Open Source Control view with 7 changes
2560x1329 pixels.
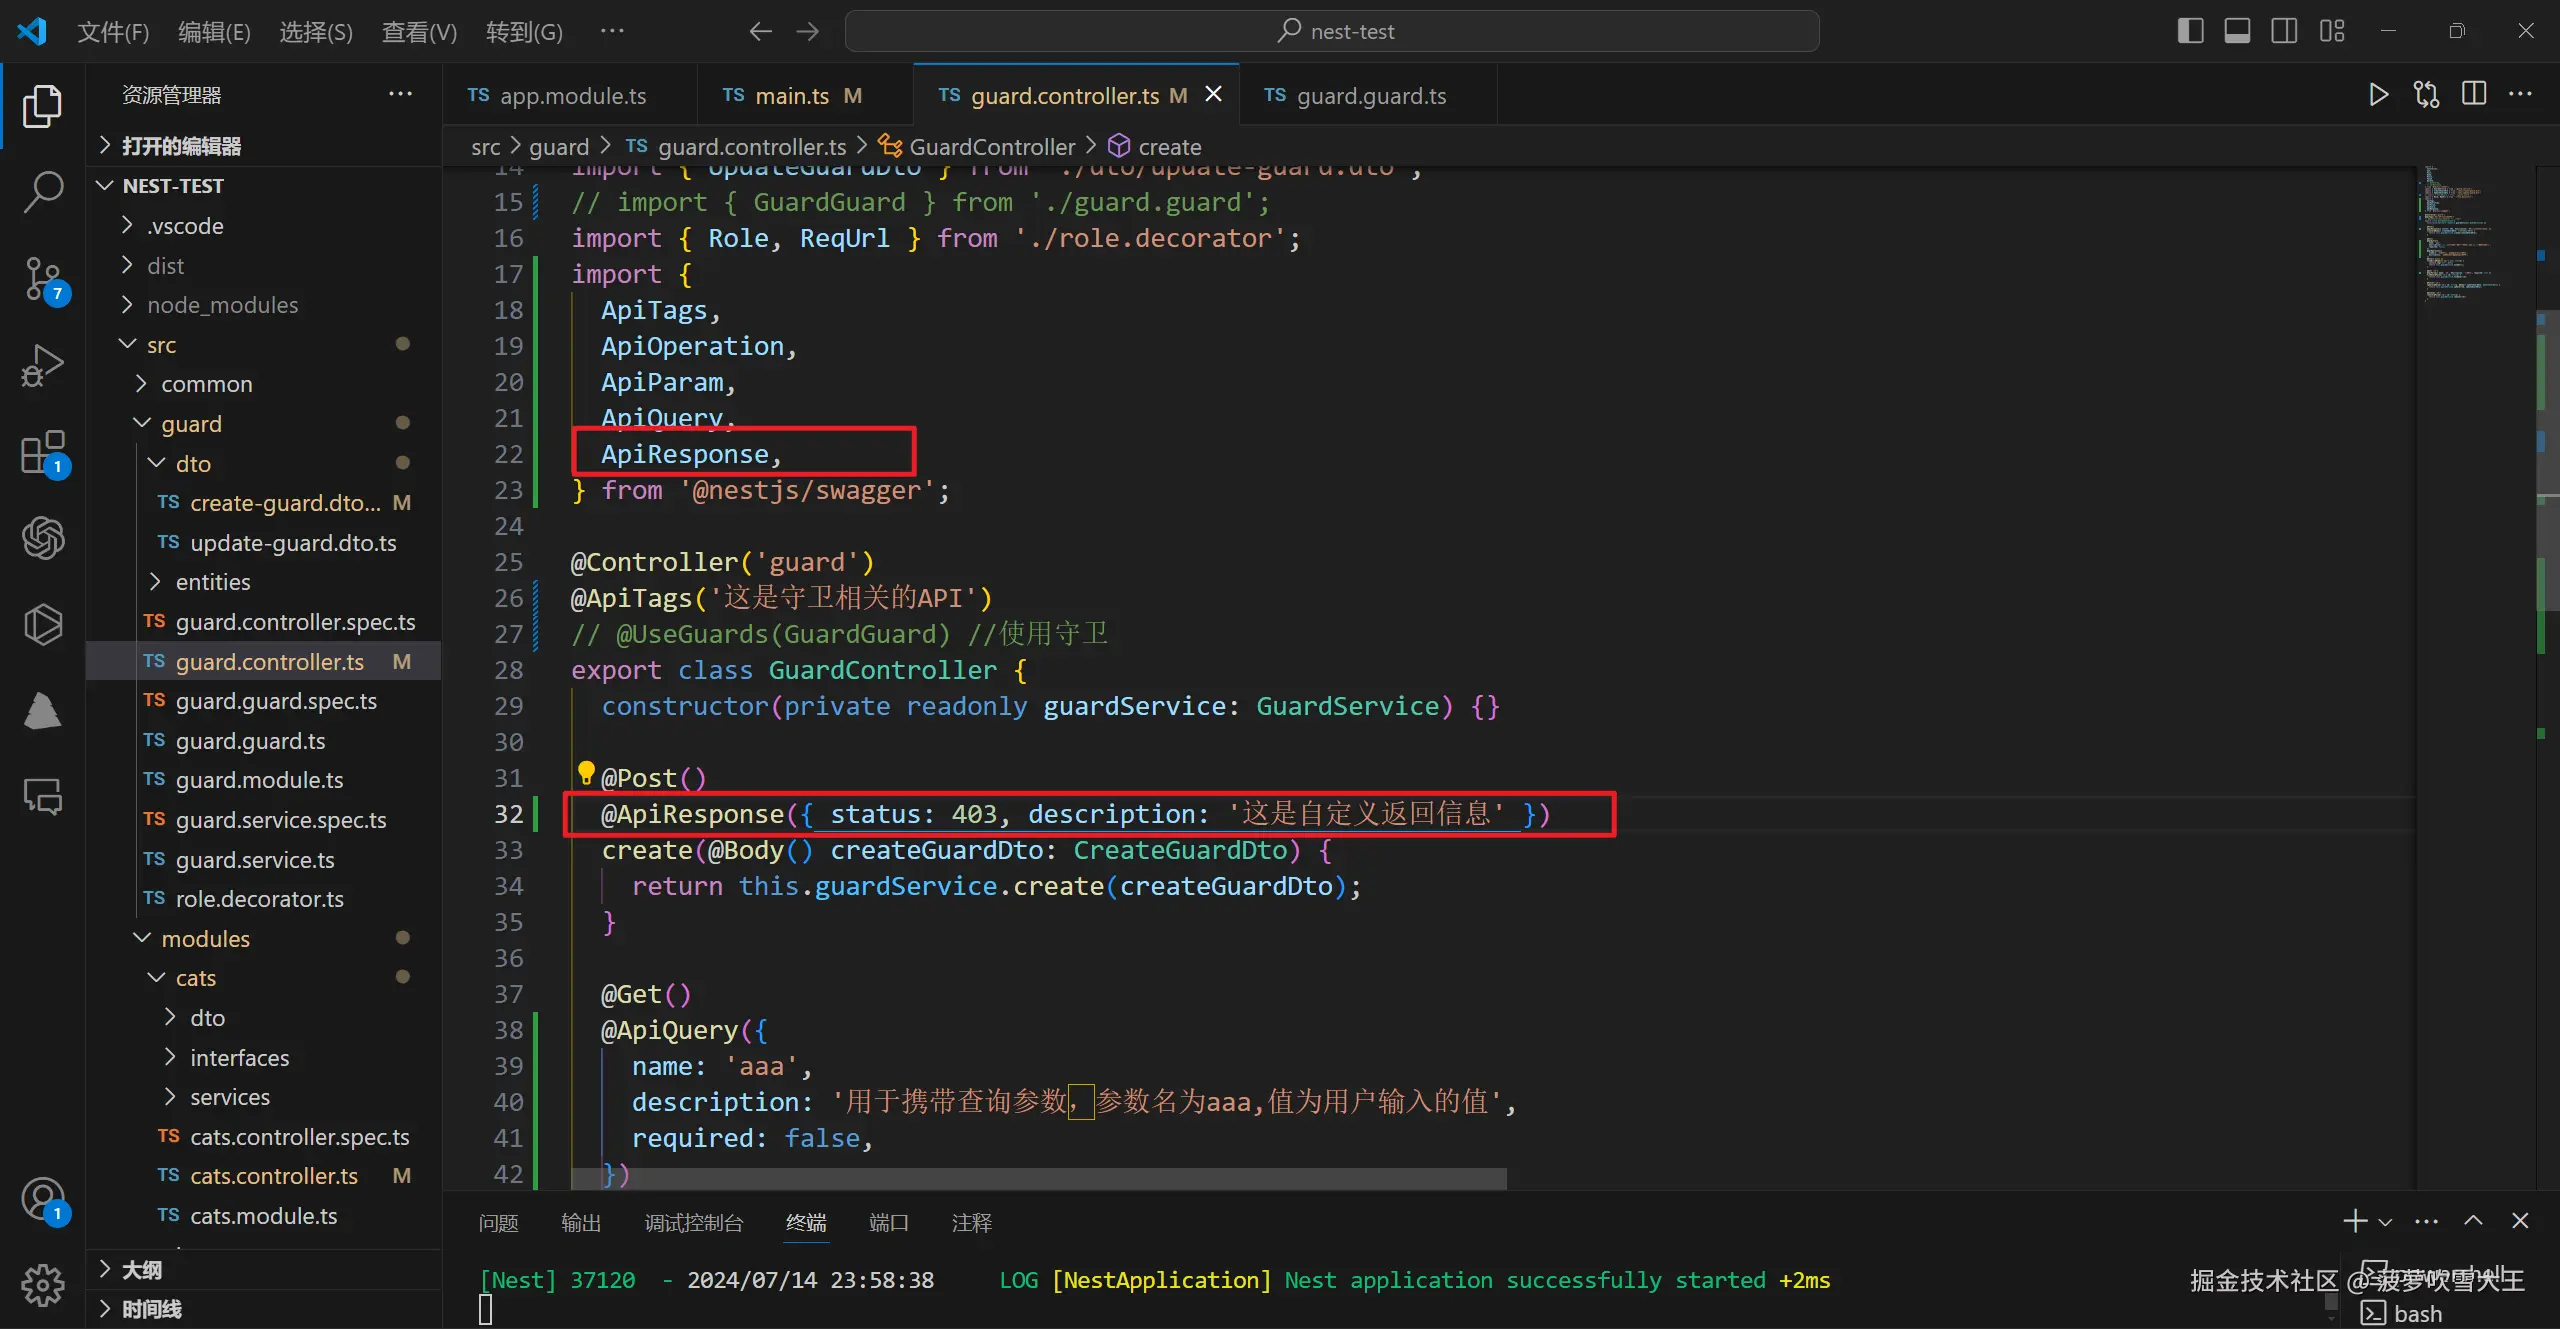(42, 278)
